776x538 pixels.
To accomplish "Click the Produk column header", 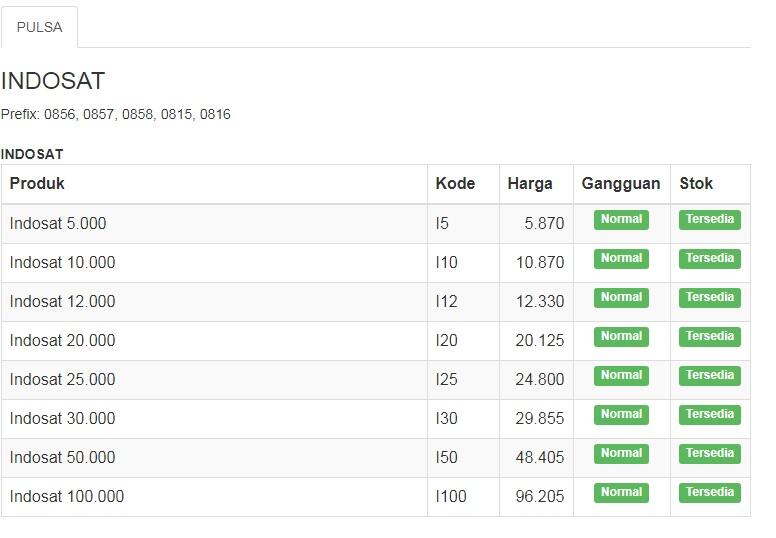I will coord(214,184).
